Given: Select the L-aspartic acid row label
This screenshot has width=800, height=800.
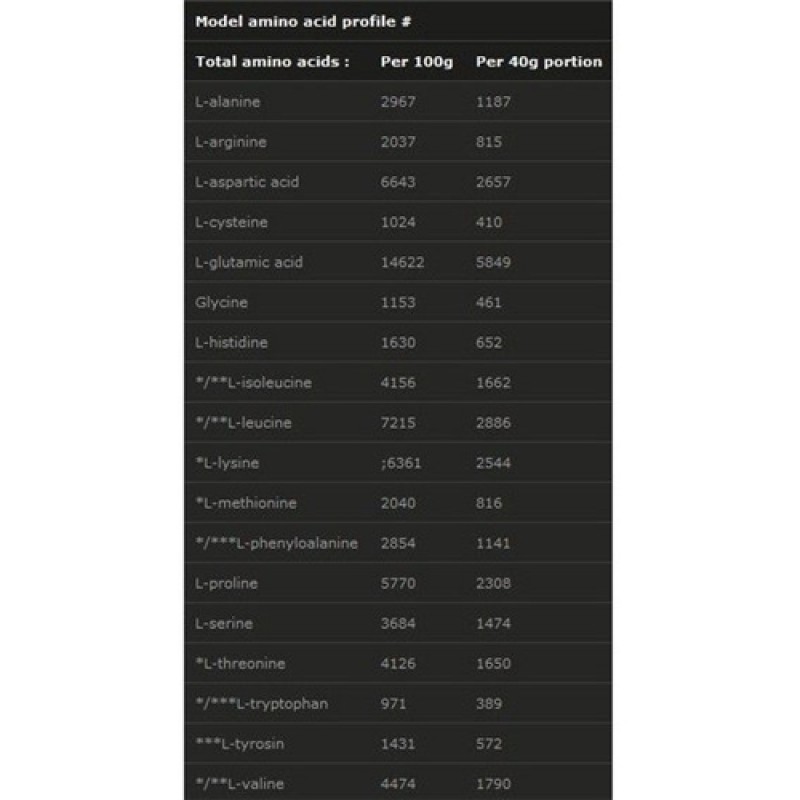Looking at the screenshot, I should (247, 182).
